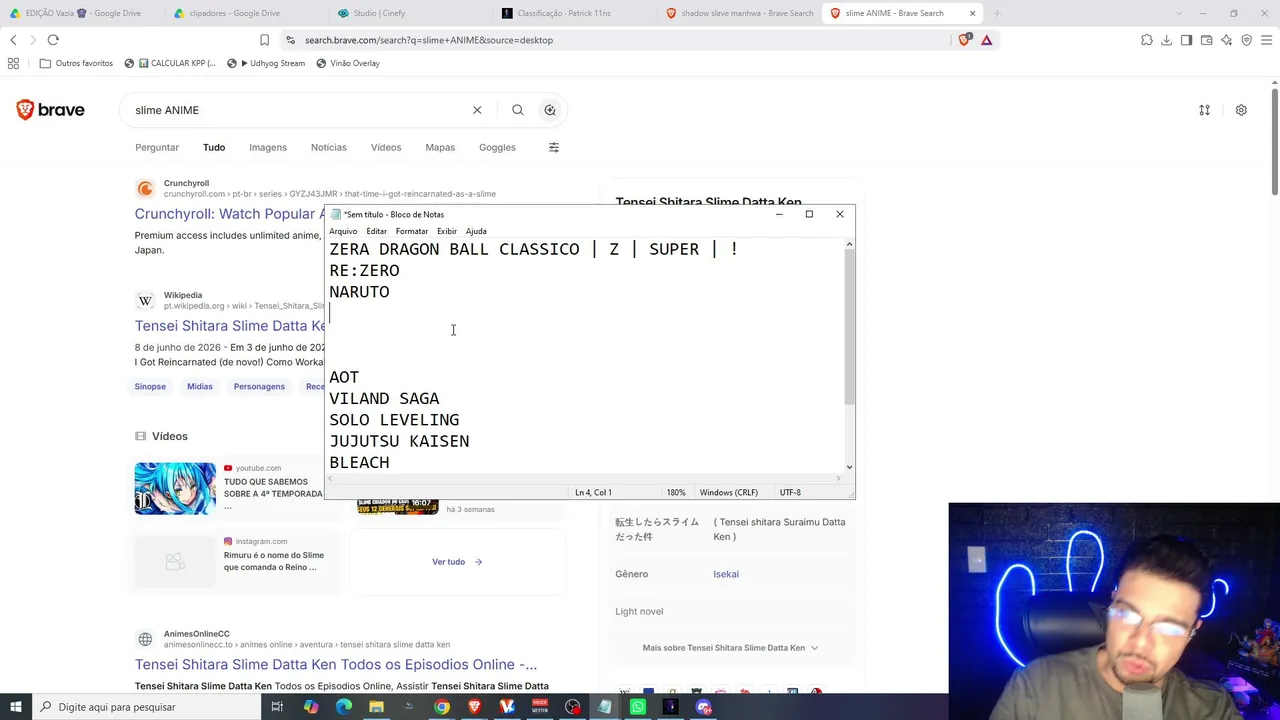The height and width of the screenshot is (720, 1280).
Task: Open Brave main hamburger menu
Action: click(x=1267, y=40)
